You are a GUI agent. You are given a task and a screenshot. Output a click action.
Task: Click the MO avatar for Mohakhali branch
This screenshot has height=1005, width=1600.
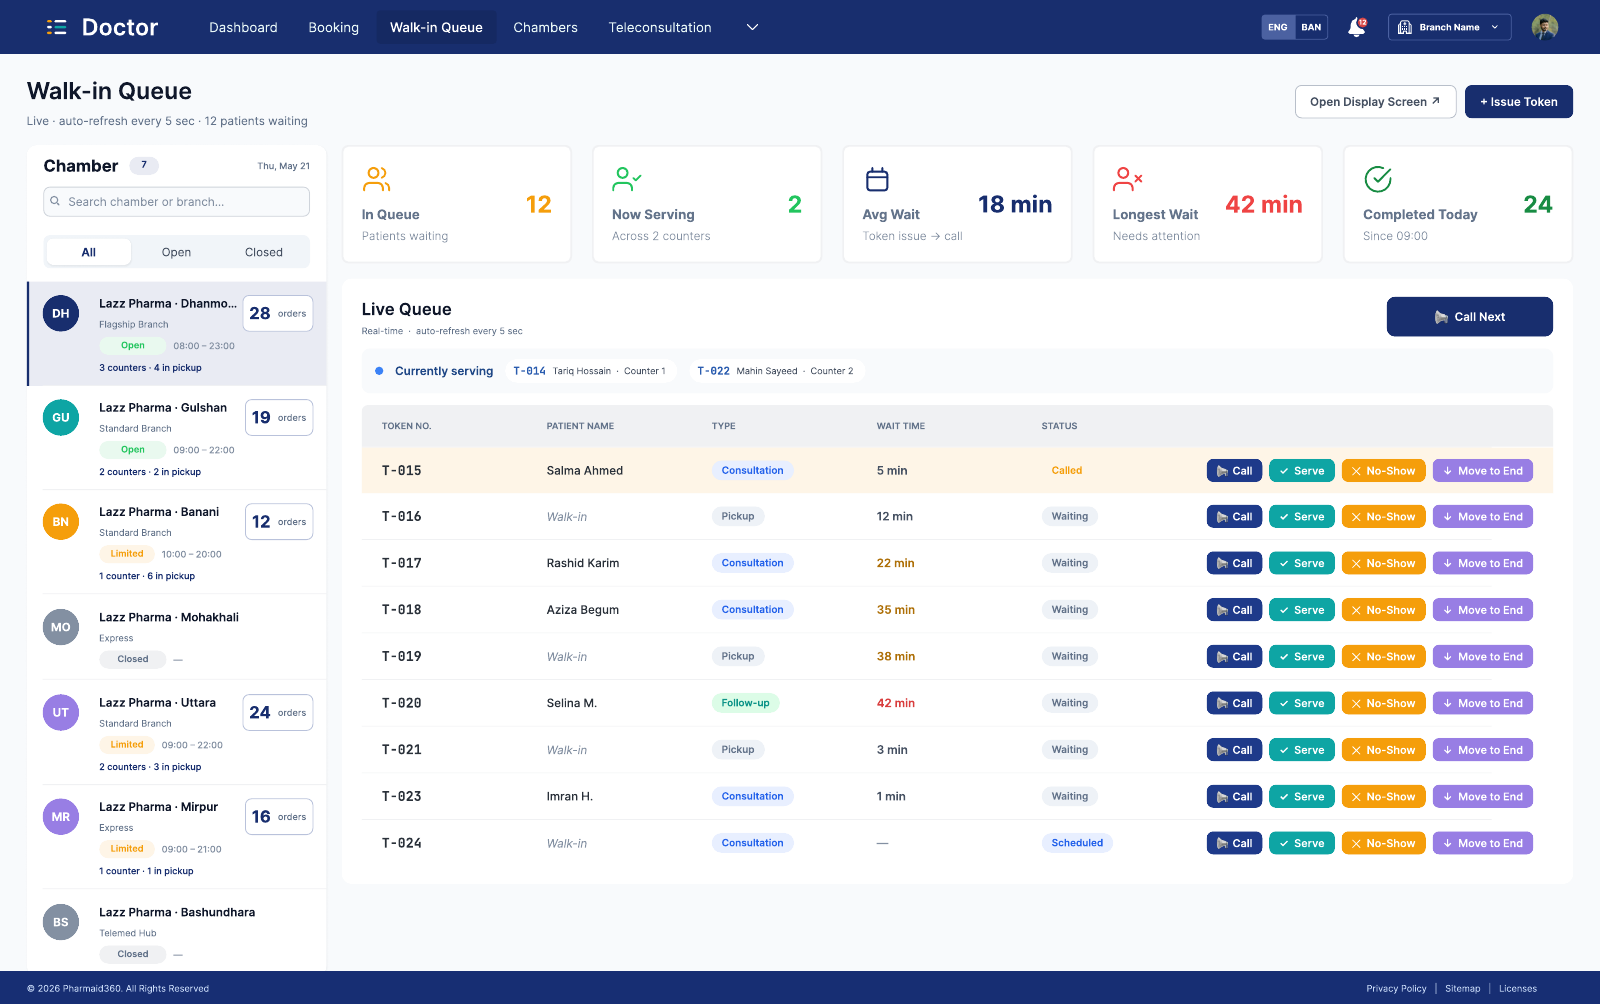(61, 627)
